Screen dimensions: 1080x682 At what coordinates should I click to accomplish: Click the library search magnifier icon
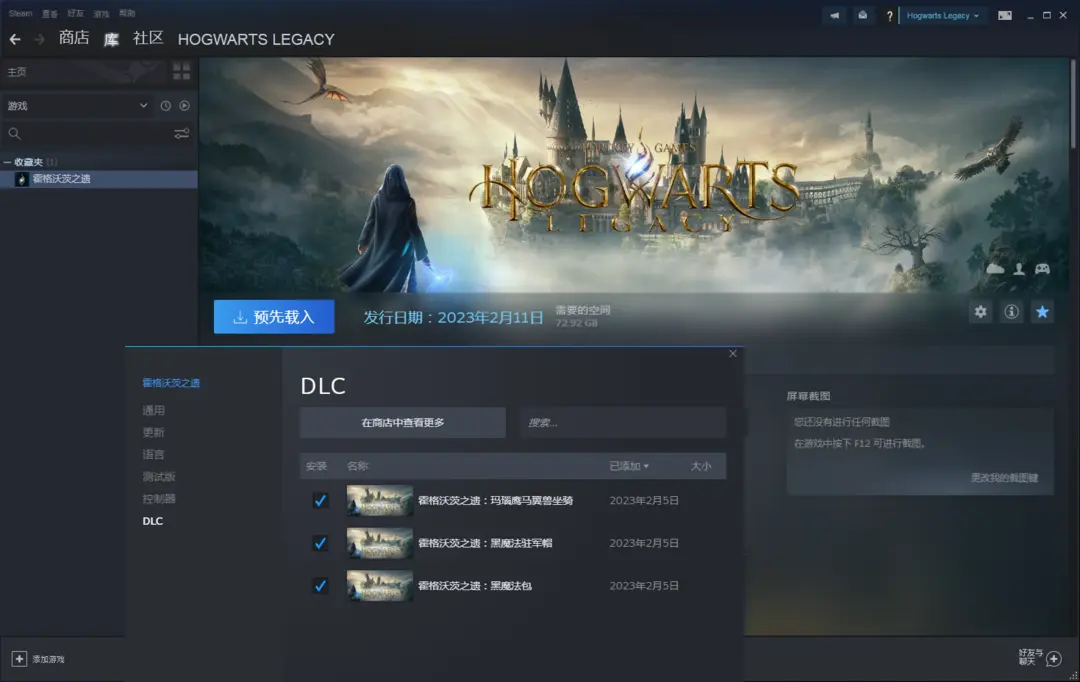pyautogui.click(x=14, y=134)
